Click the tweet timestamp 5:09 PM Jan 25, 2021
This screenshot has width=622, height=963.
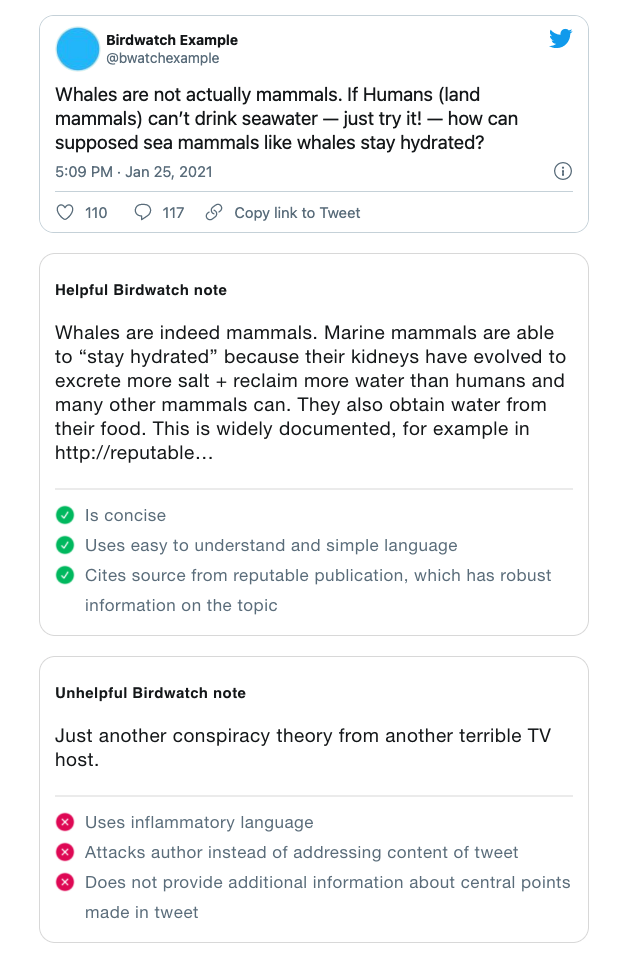click(134, 172)
